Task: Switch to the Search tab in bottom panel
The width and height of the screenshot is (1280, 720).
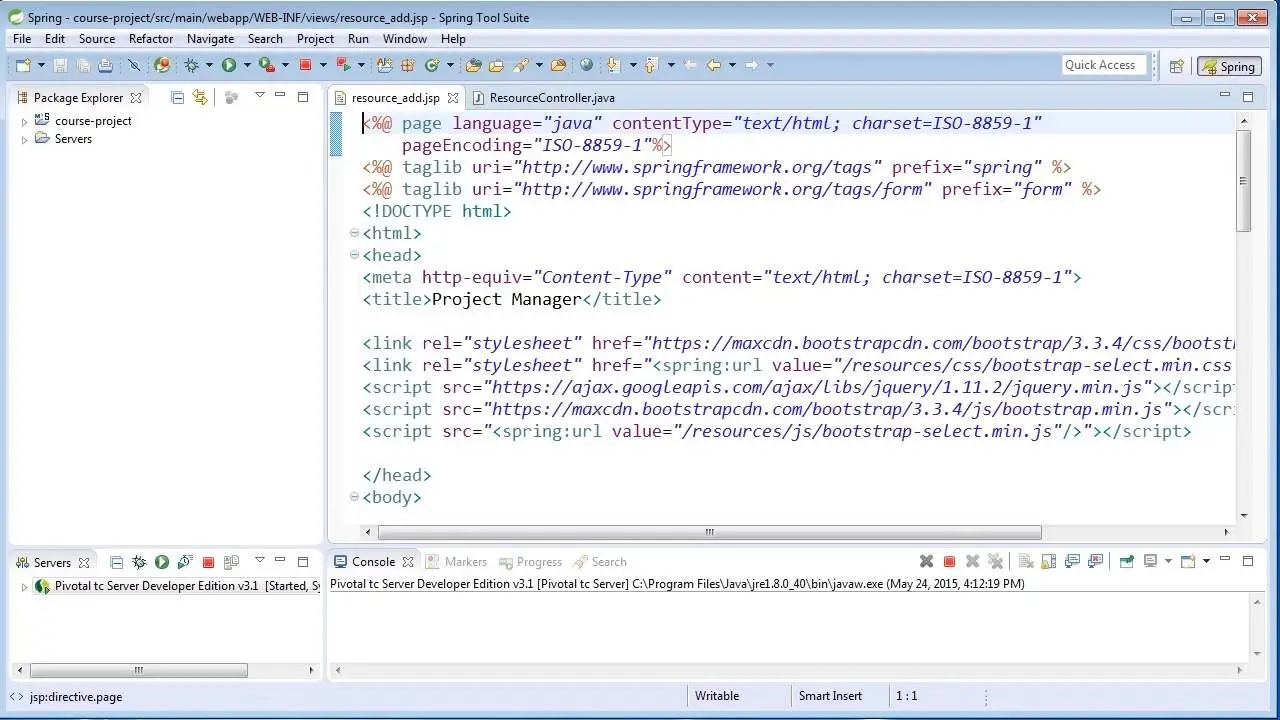Action: pos(599,562)
